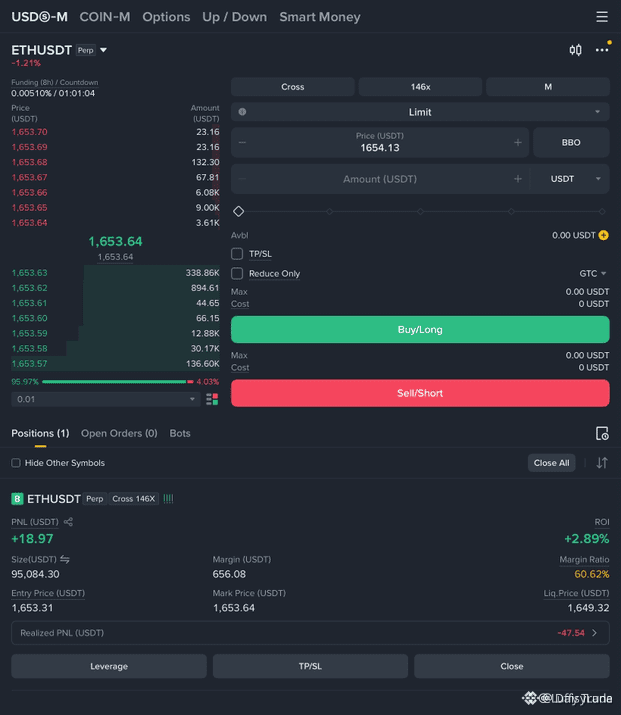
Task: Open the 0.01 price grouping dropdown
Action: [x=106, y=399]
